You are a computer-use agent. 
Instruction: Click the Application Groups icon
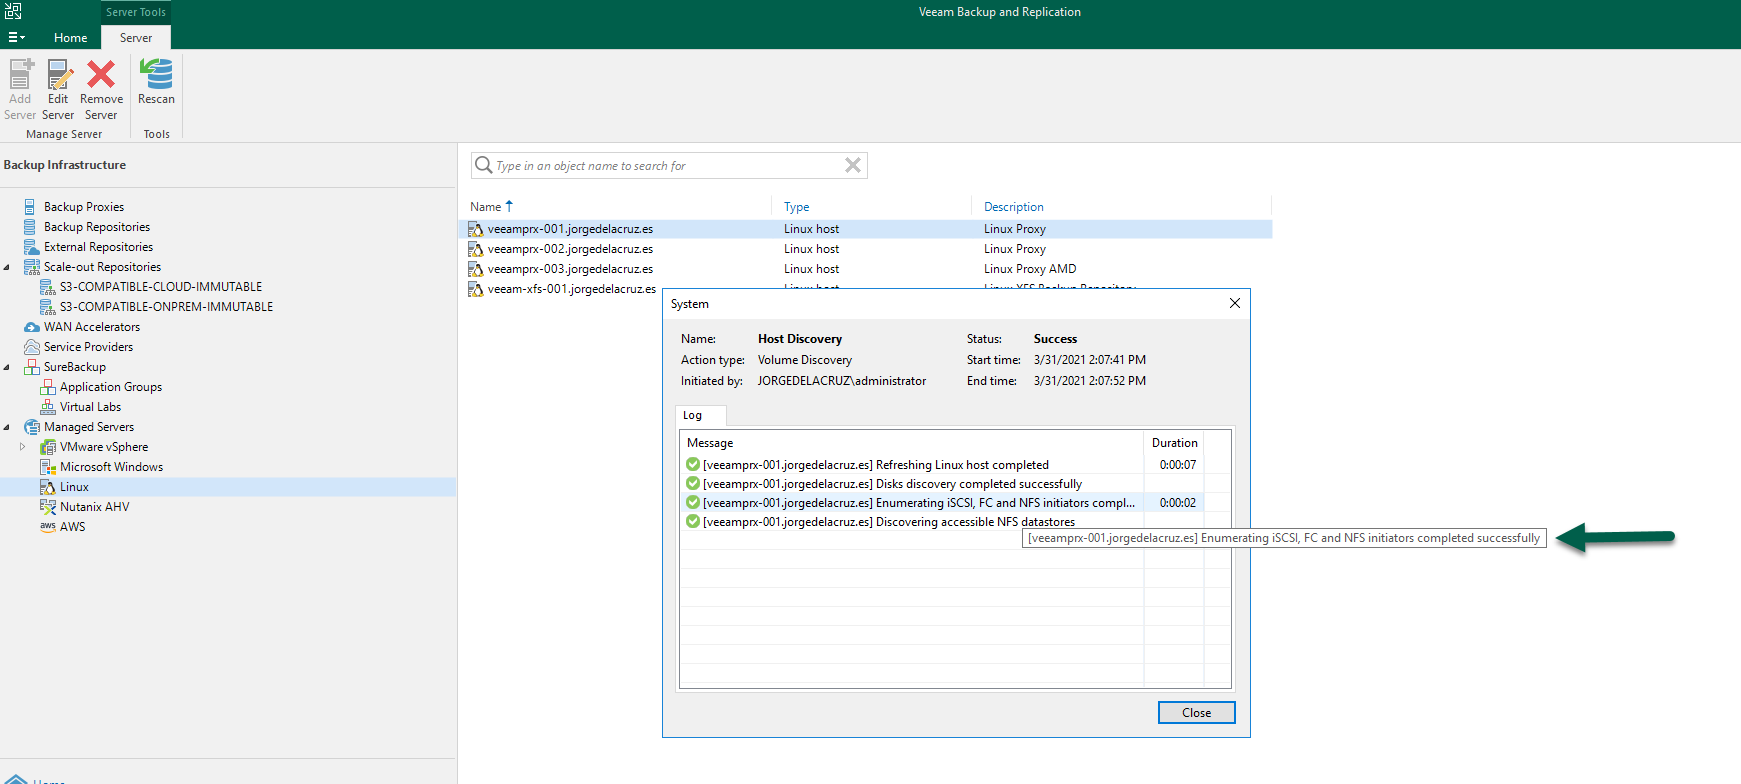[47, 387]
